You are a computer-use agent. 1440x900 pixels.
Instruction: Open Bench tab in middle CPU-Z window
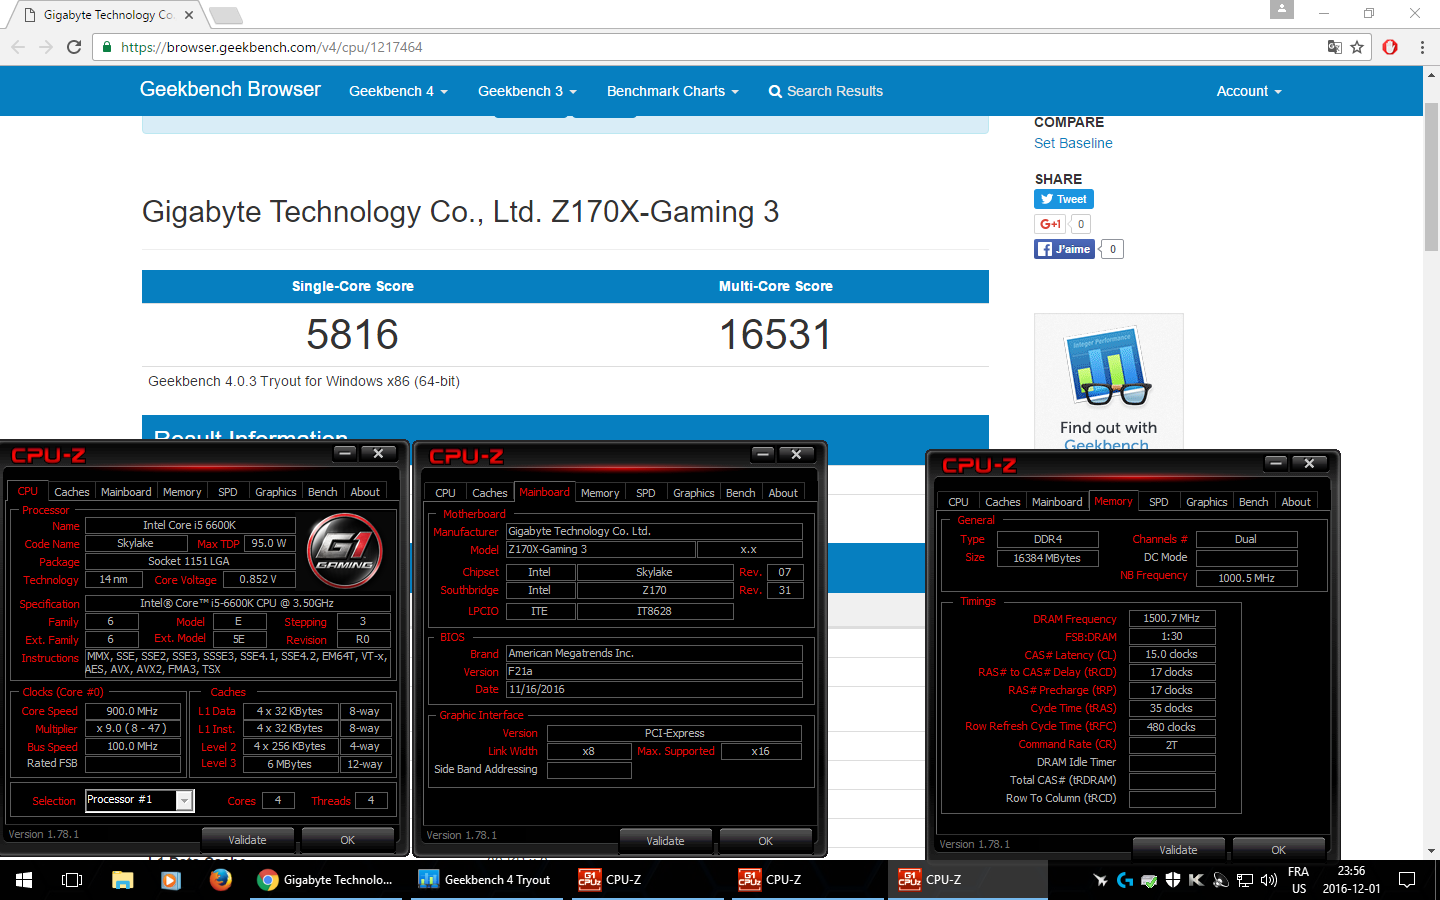point(741,493)
